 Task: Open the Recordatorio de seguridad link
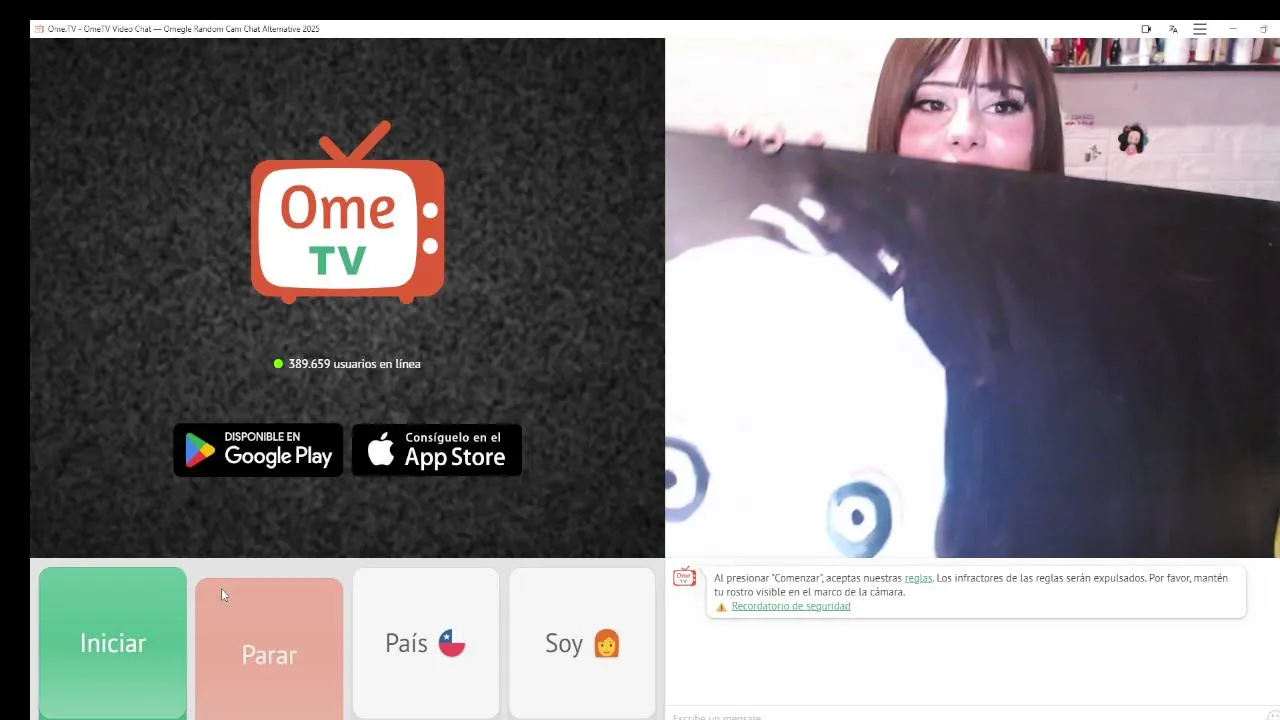(791, 606)
